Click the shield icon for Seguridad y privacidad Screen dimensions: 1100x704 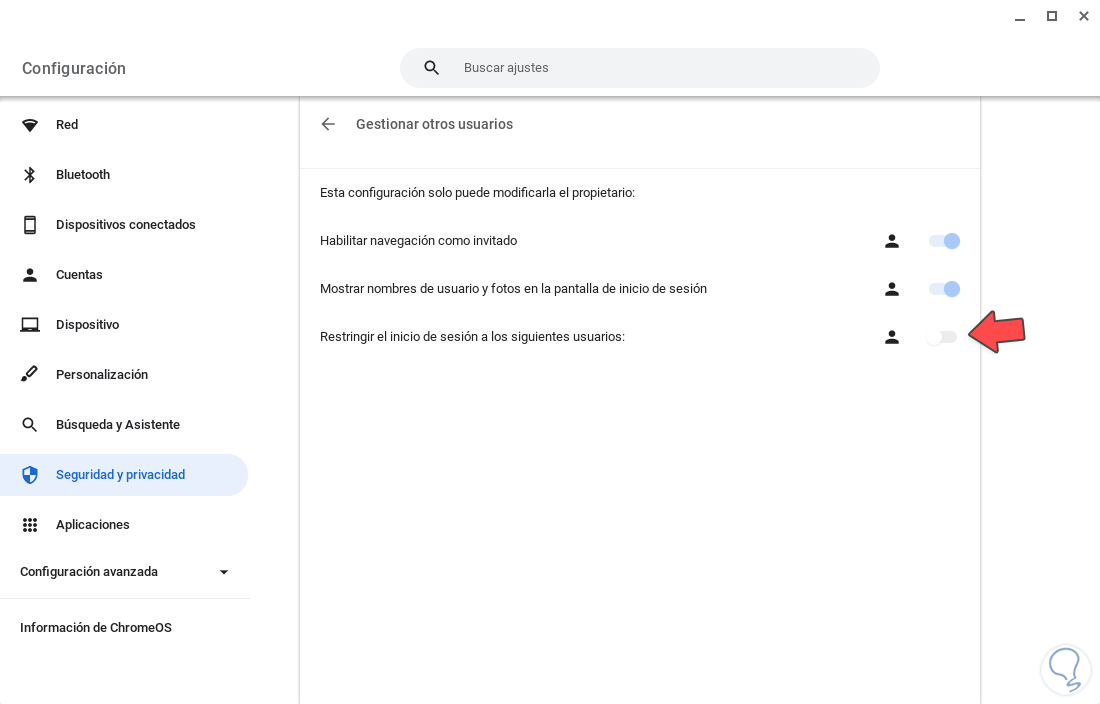pyautogui.click(x=30, y=475)
